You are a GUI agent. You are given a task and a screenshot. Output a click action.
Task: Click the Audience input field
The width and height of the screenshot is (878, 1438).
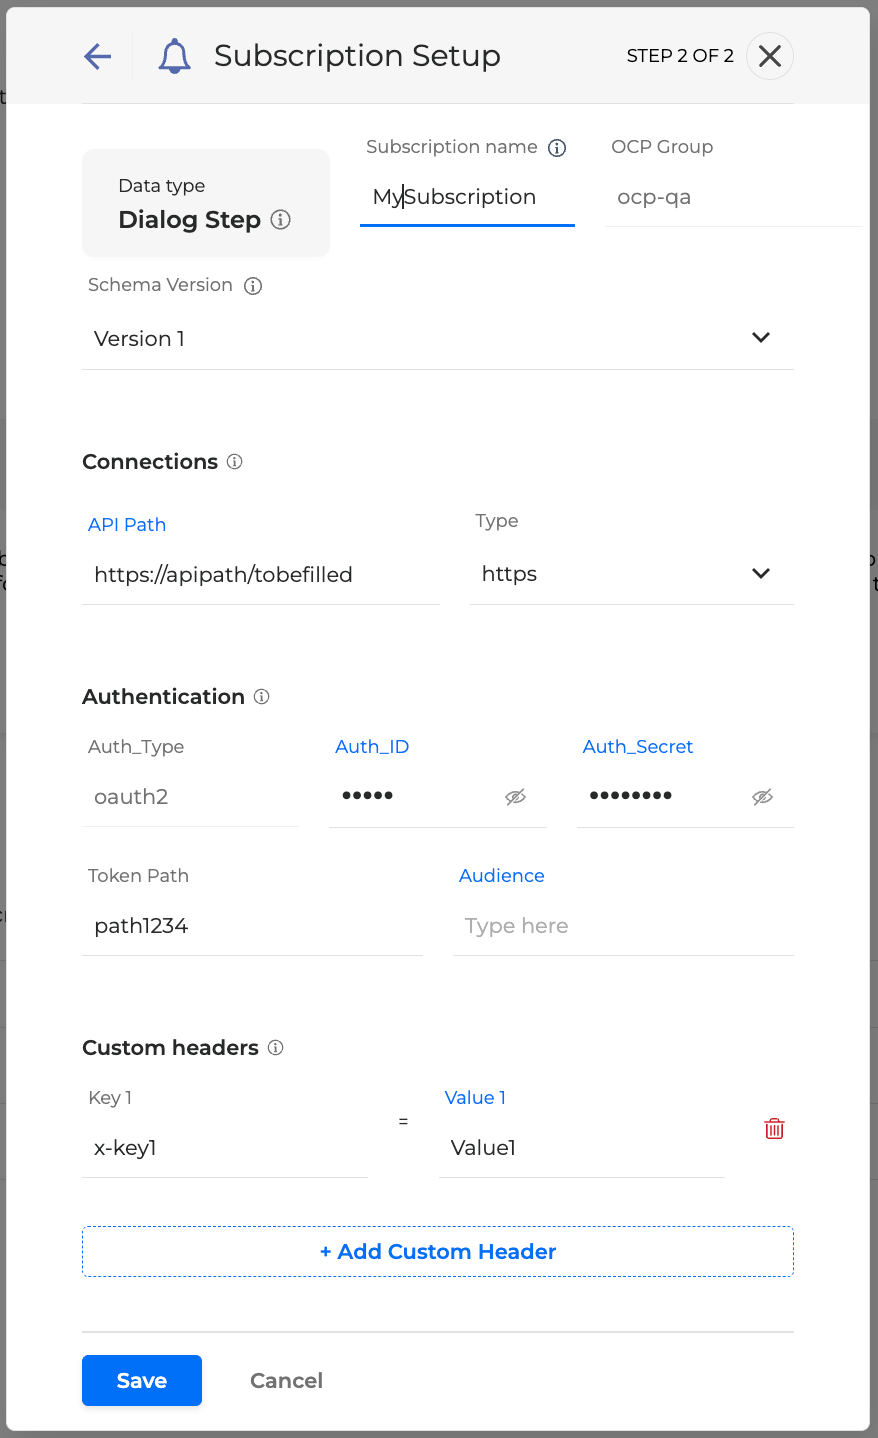click(624, 927)
